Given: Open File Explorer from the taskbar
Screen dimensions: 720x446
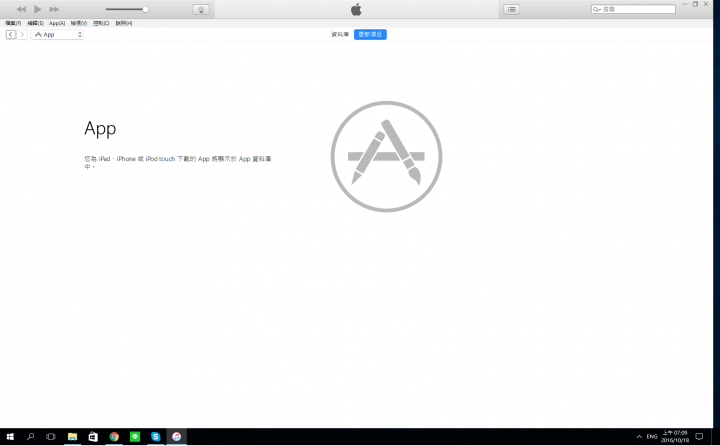Looking at the screenshot, I should click(x=72, y=437).
